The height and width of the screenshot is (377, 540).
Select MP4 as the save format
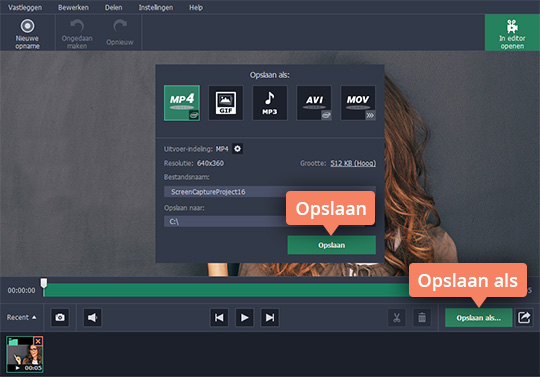pos(182,103)
